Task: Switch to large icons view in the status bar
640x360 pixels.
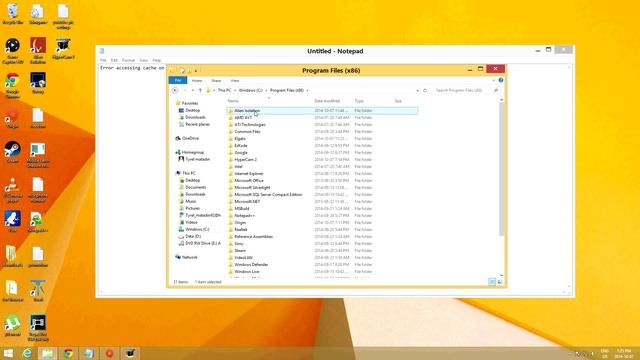Action: tap(500, 282)
